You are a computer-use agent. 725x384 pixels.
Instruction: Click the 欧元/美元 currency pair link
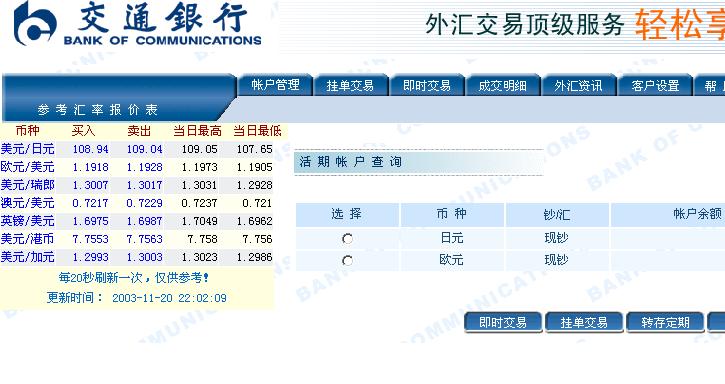pos(28,167)
